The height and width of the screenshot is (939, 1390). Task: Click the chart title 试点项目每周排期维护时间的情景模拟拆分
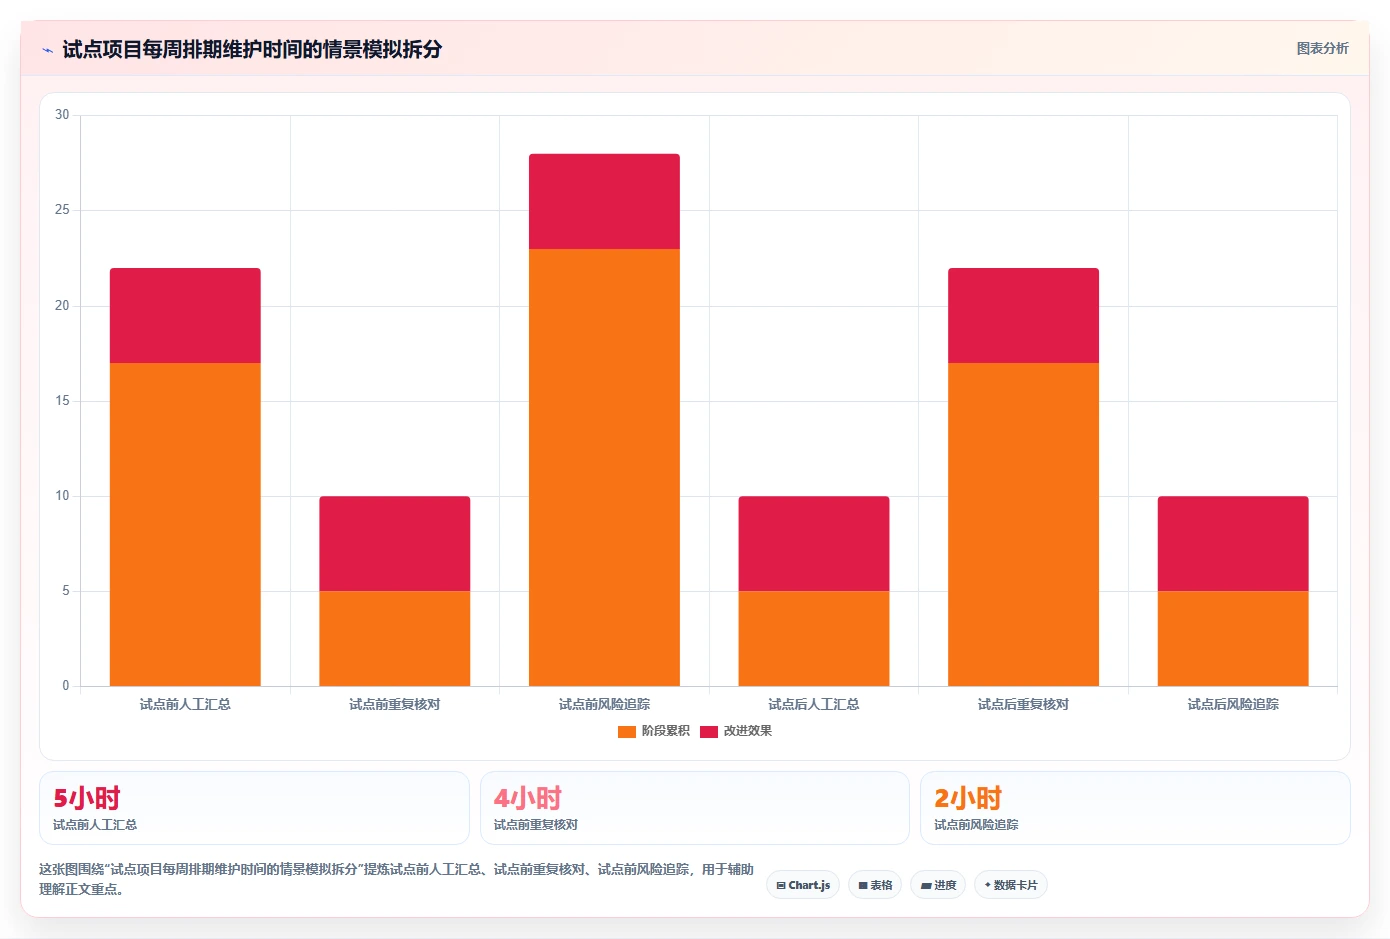(x=252, y=49)
